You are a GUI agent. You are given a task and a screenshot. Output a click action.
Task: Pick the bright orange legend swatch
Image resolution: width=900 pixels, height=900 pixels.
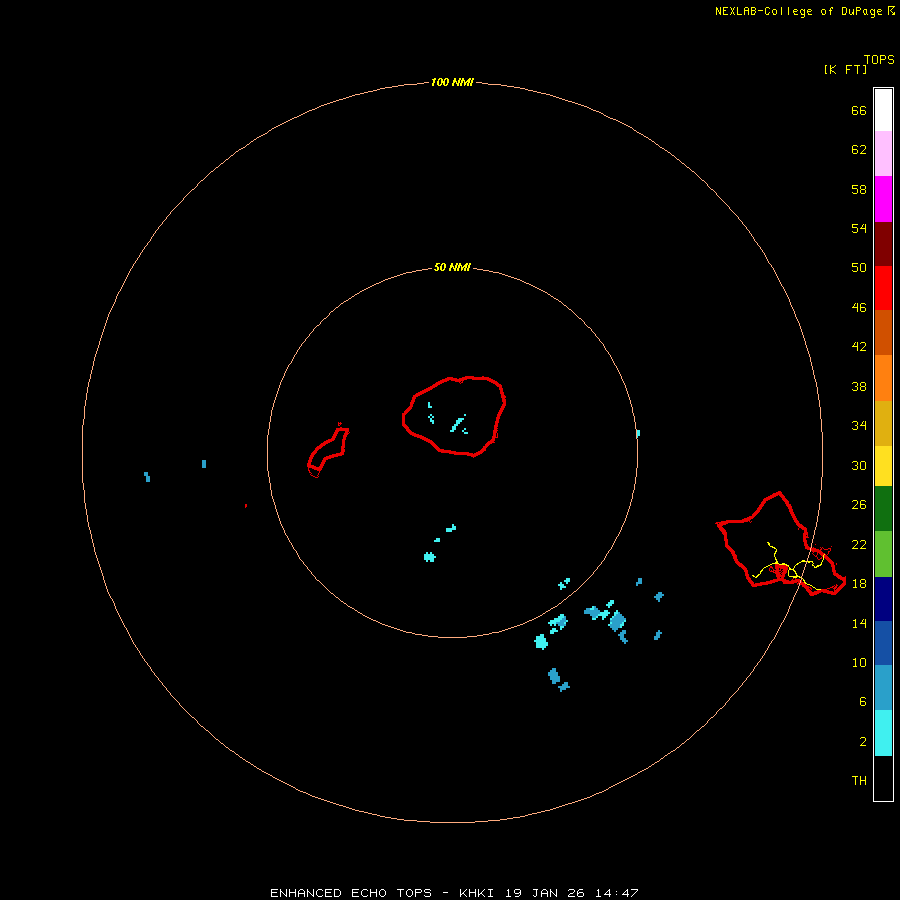[883, 378]
